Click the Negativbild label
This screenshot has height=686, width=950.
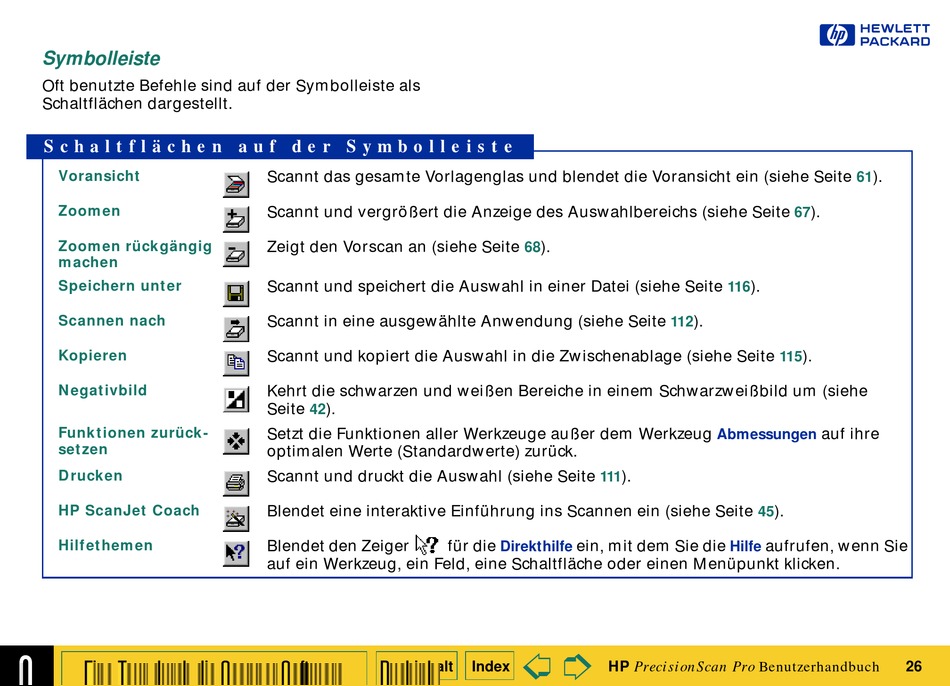coord(102,391)
